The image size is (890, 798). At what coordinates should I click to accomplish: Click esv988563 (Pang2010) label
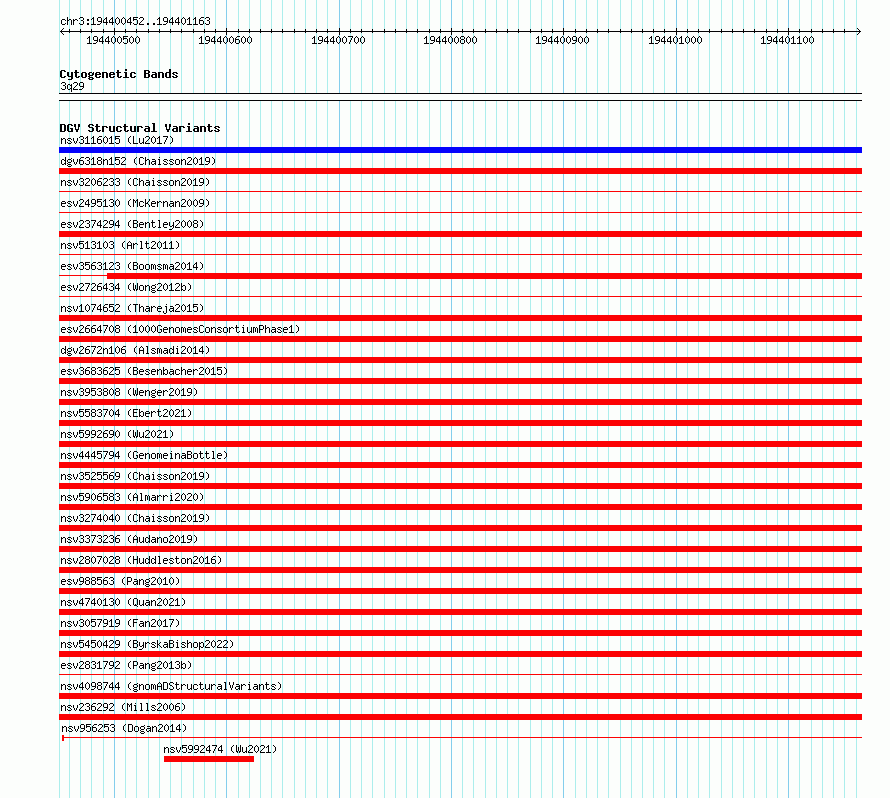coord(120,581)
